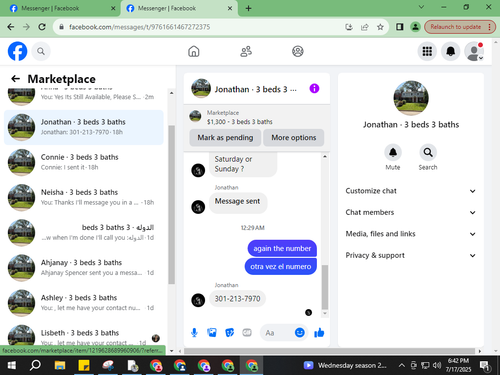Open the Arabic-named beds 3 baths conversation
This screenshot has width=500, height=375.
click(83, 233)
